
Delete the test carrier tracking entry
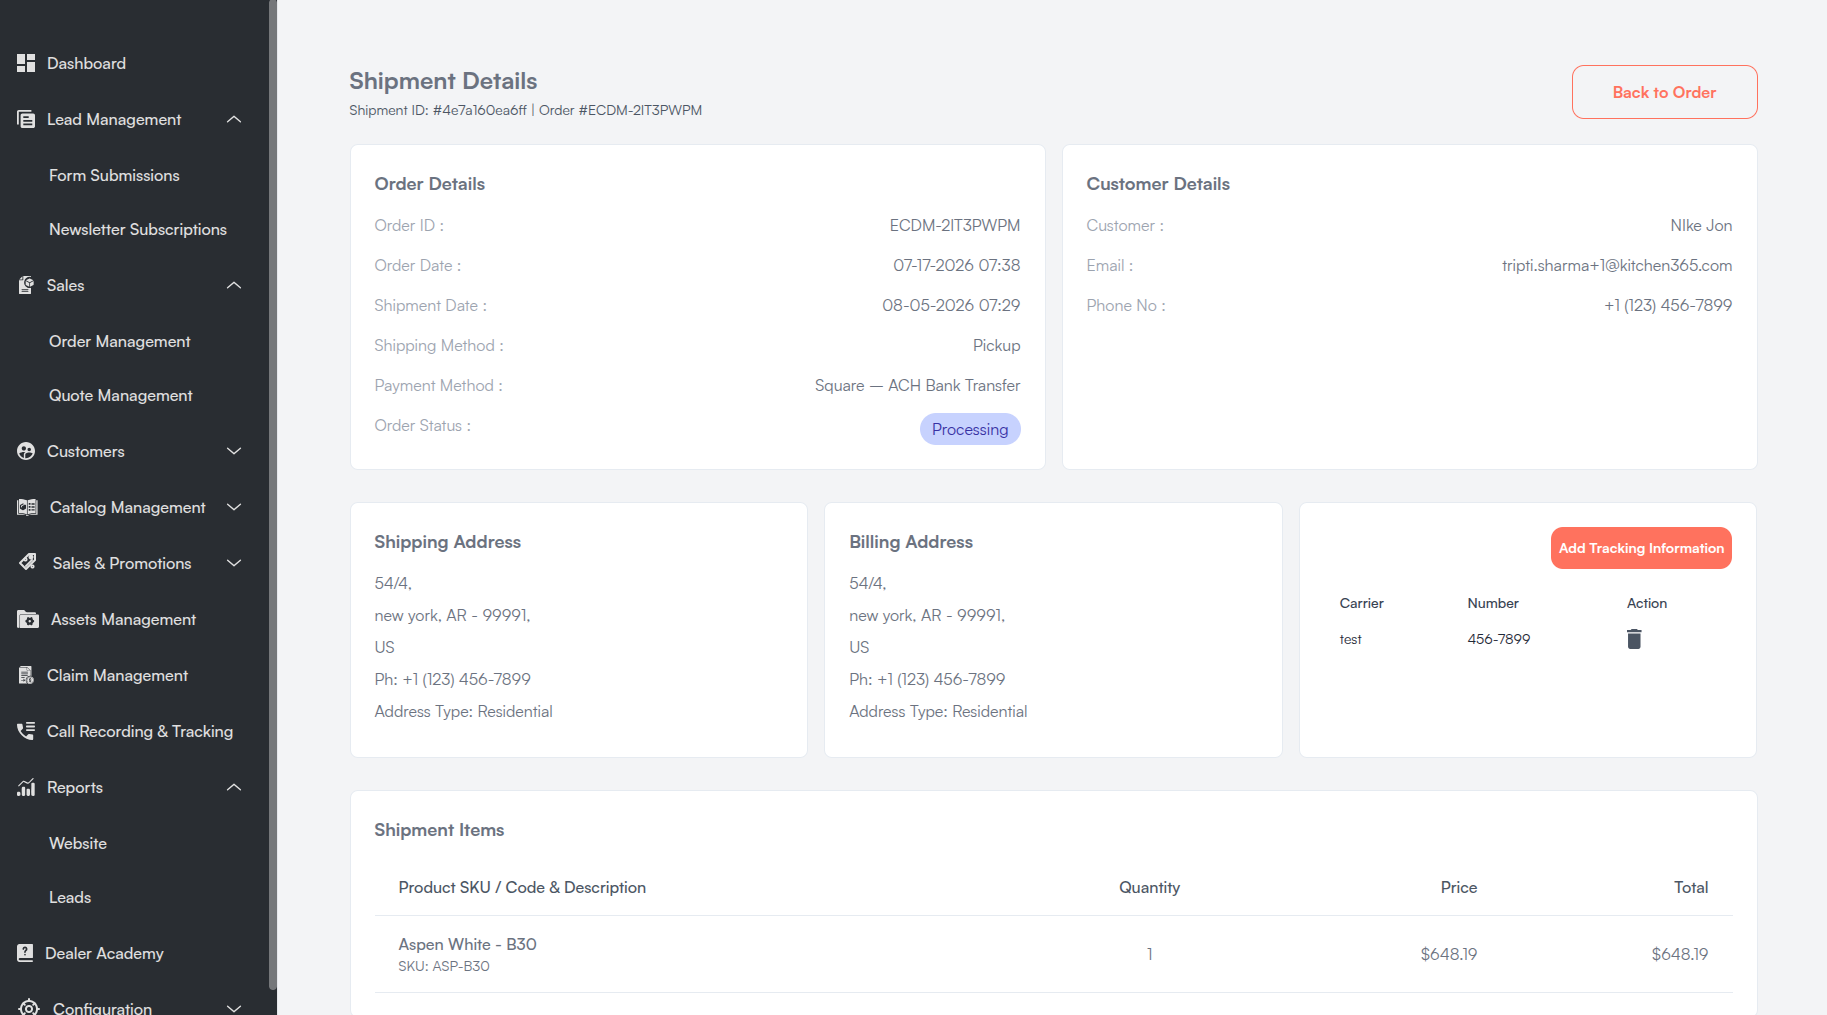click(x=1634, y=639)
